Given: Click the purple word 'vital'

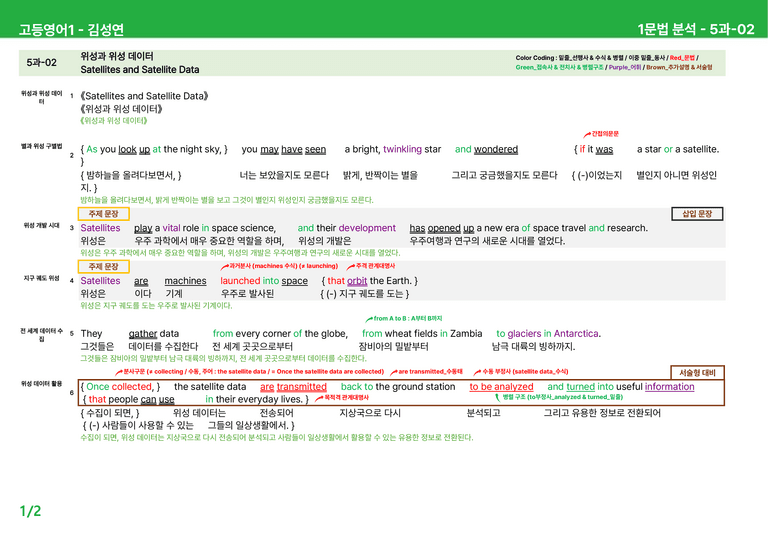Looking at the screenshot, I should [x=171, y=228].
